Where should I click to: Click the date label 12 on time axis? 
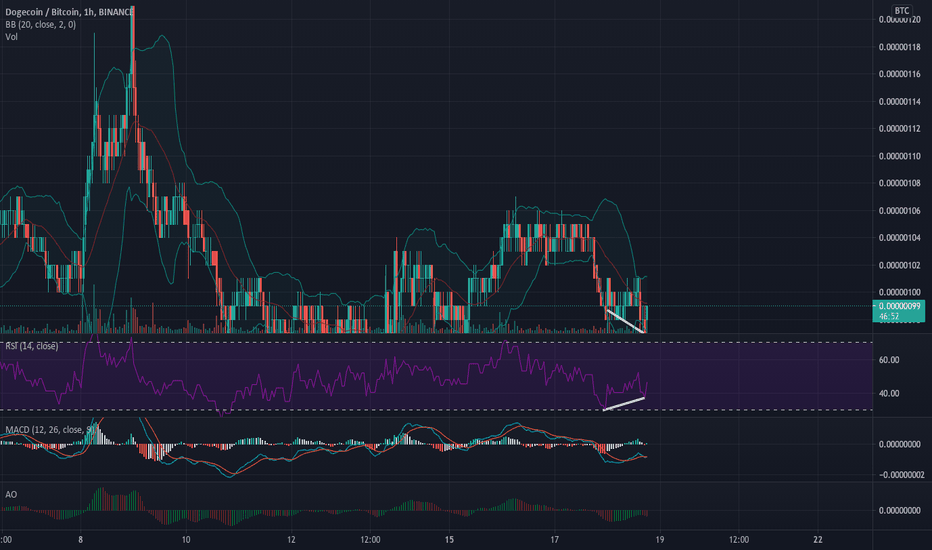pyautogui.click(x=291, y=540)
